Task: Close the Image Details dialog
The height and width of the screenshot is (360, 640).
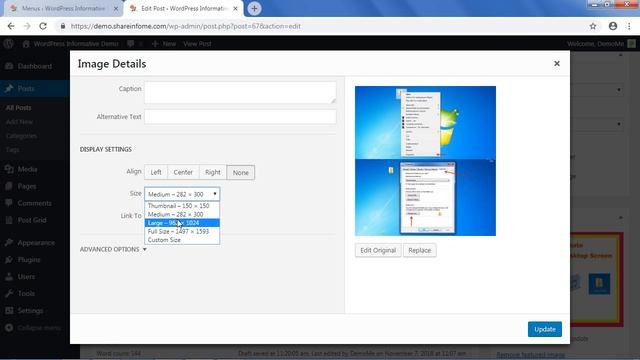Action: click(x=556, y=64)
